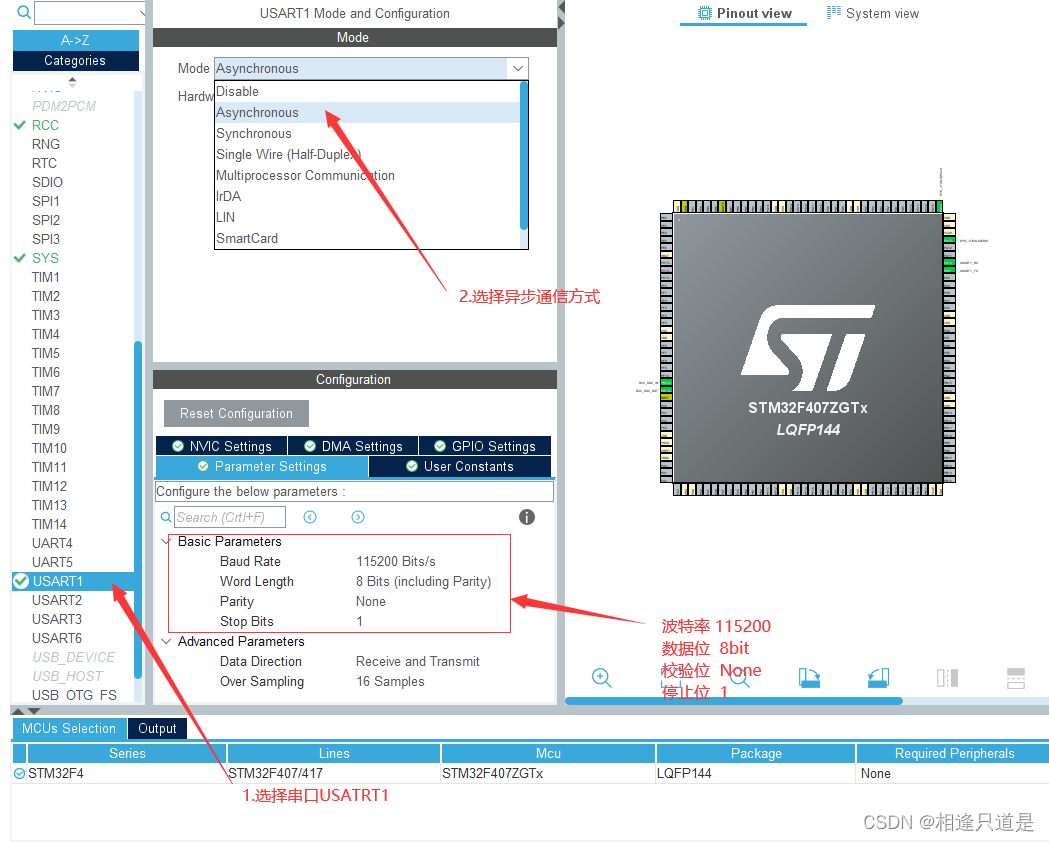Toggle the SYS green check mark
Image resolution: width=1049 pixels, height=842 pixels.
pos(19,258)
